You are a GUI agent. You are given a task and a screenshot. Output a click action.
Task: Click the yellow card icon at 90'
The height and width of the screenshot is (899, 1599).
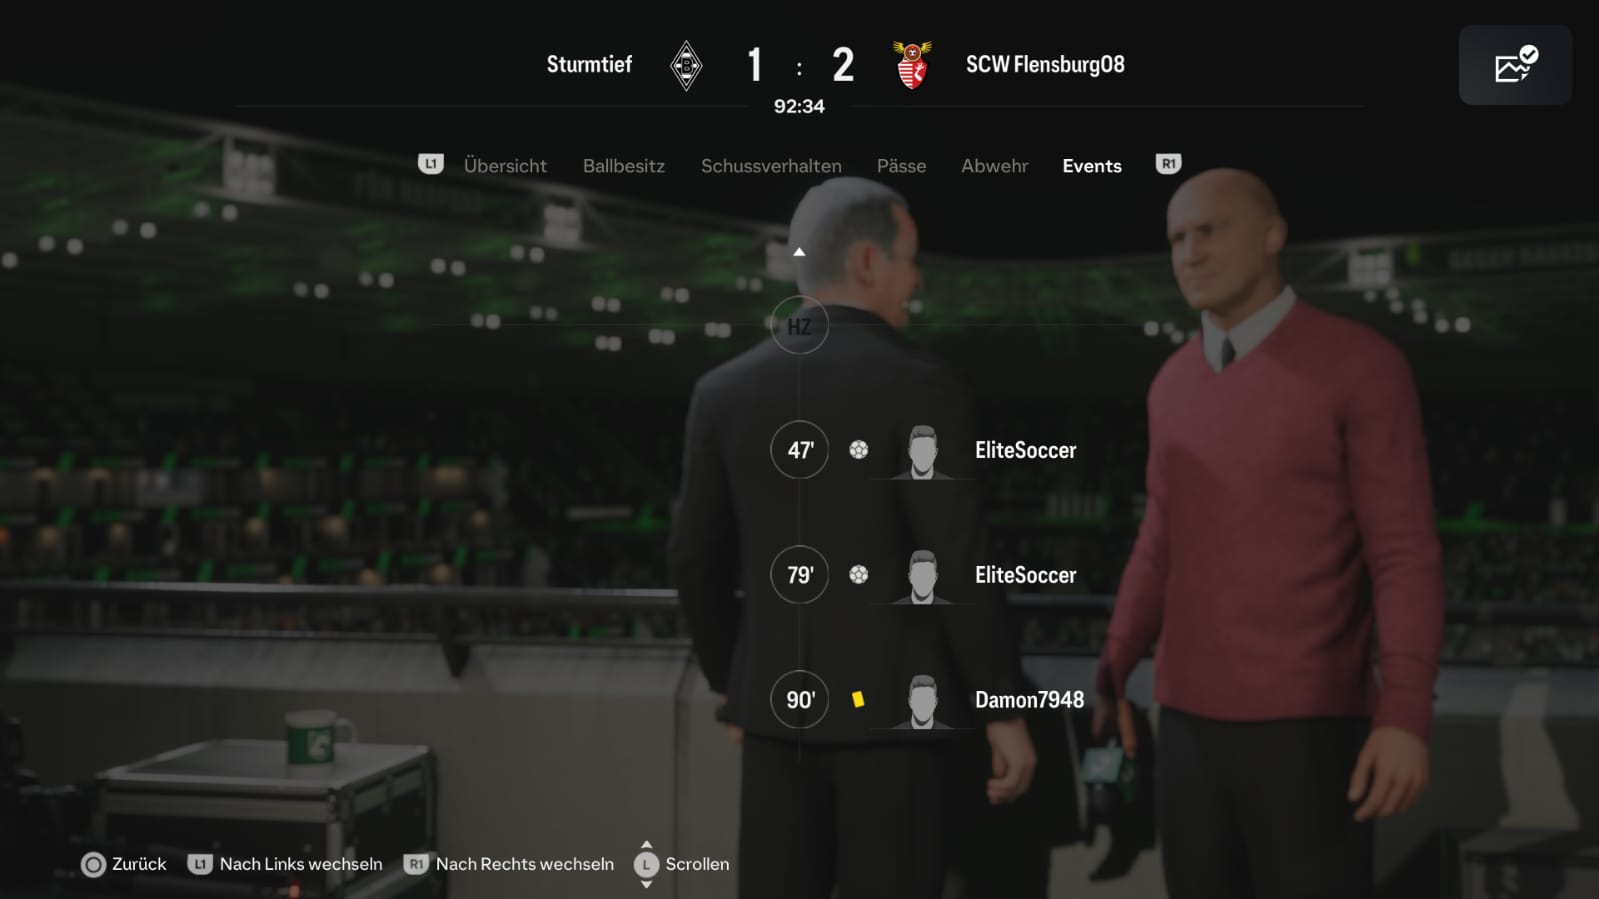point(858,700)
